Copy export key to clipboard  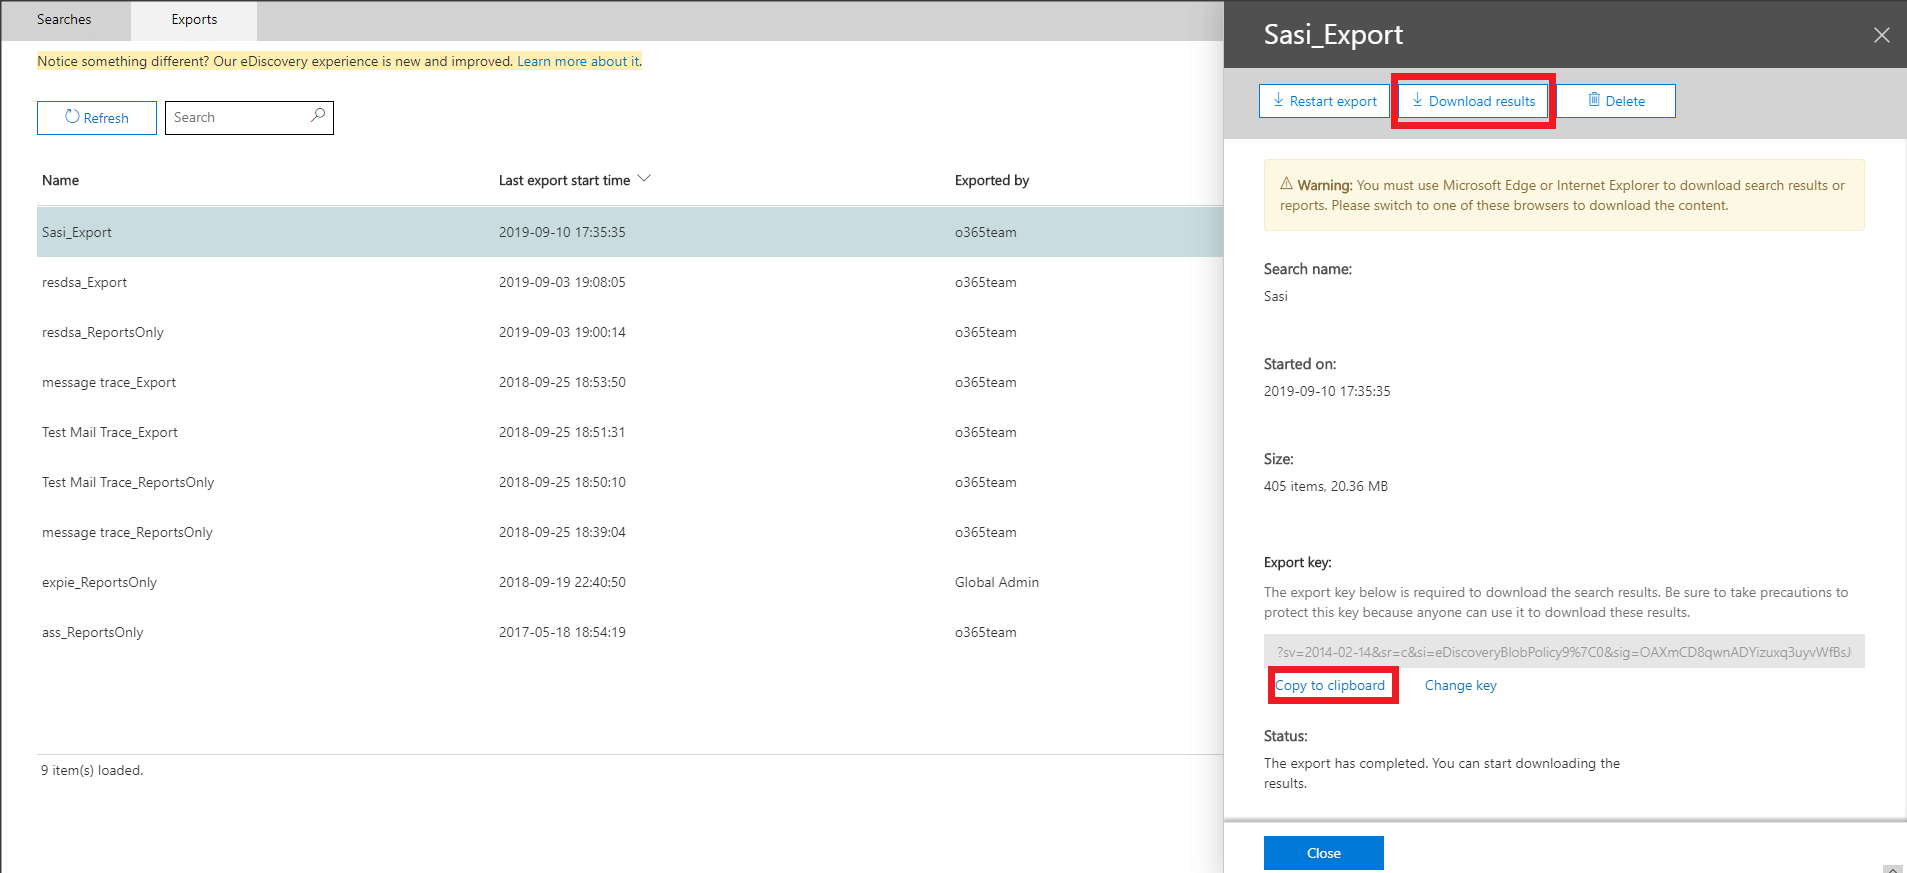click(x=1330, y=686)
